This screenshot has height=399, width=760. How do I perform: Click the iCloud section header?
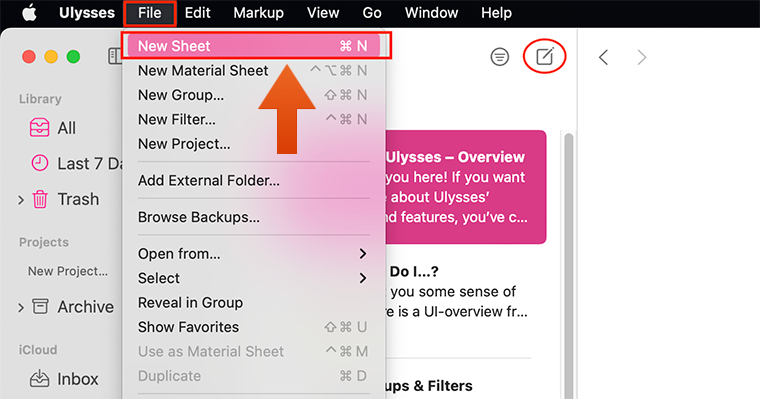tap(38, 350)
